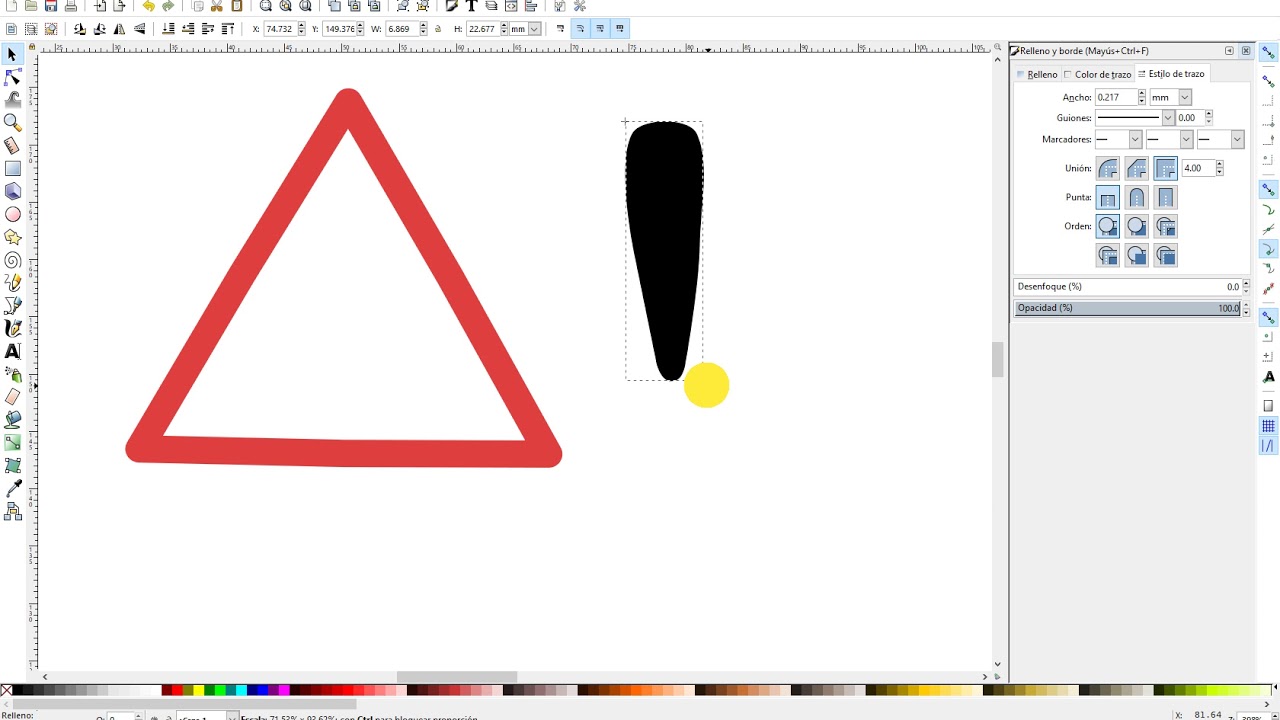Viewport: 1280px width, 720px height.
Task: Increase the miter limit 4.00 value
Action: pyautogui.click(x=1219, y=164)
